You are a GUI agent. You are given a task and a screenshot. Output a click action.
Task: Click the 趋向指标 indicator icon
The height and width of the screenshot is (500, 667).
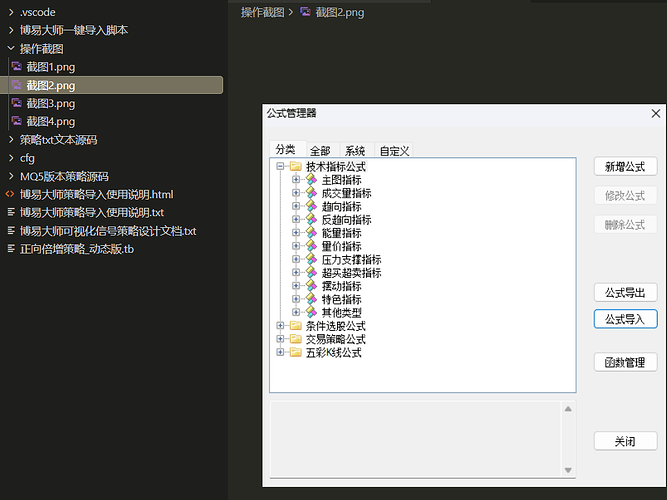click(x=311, y=206)
